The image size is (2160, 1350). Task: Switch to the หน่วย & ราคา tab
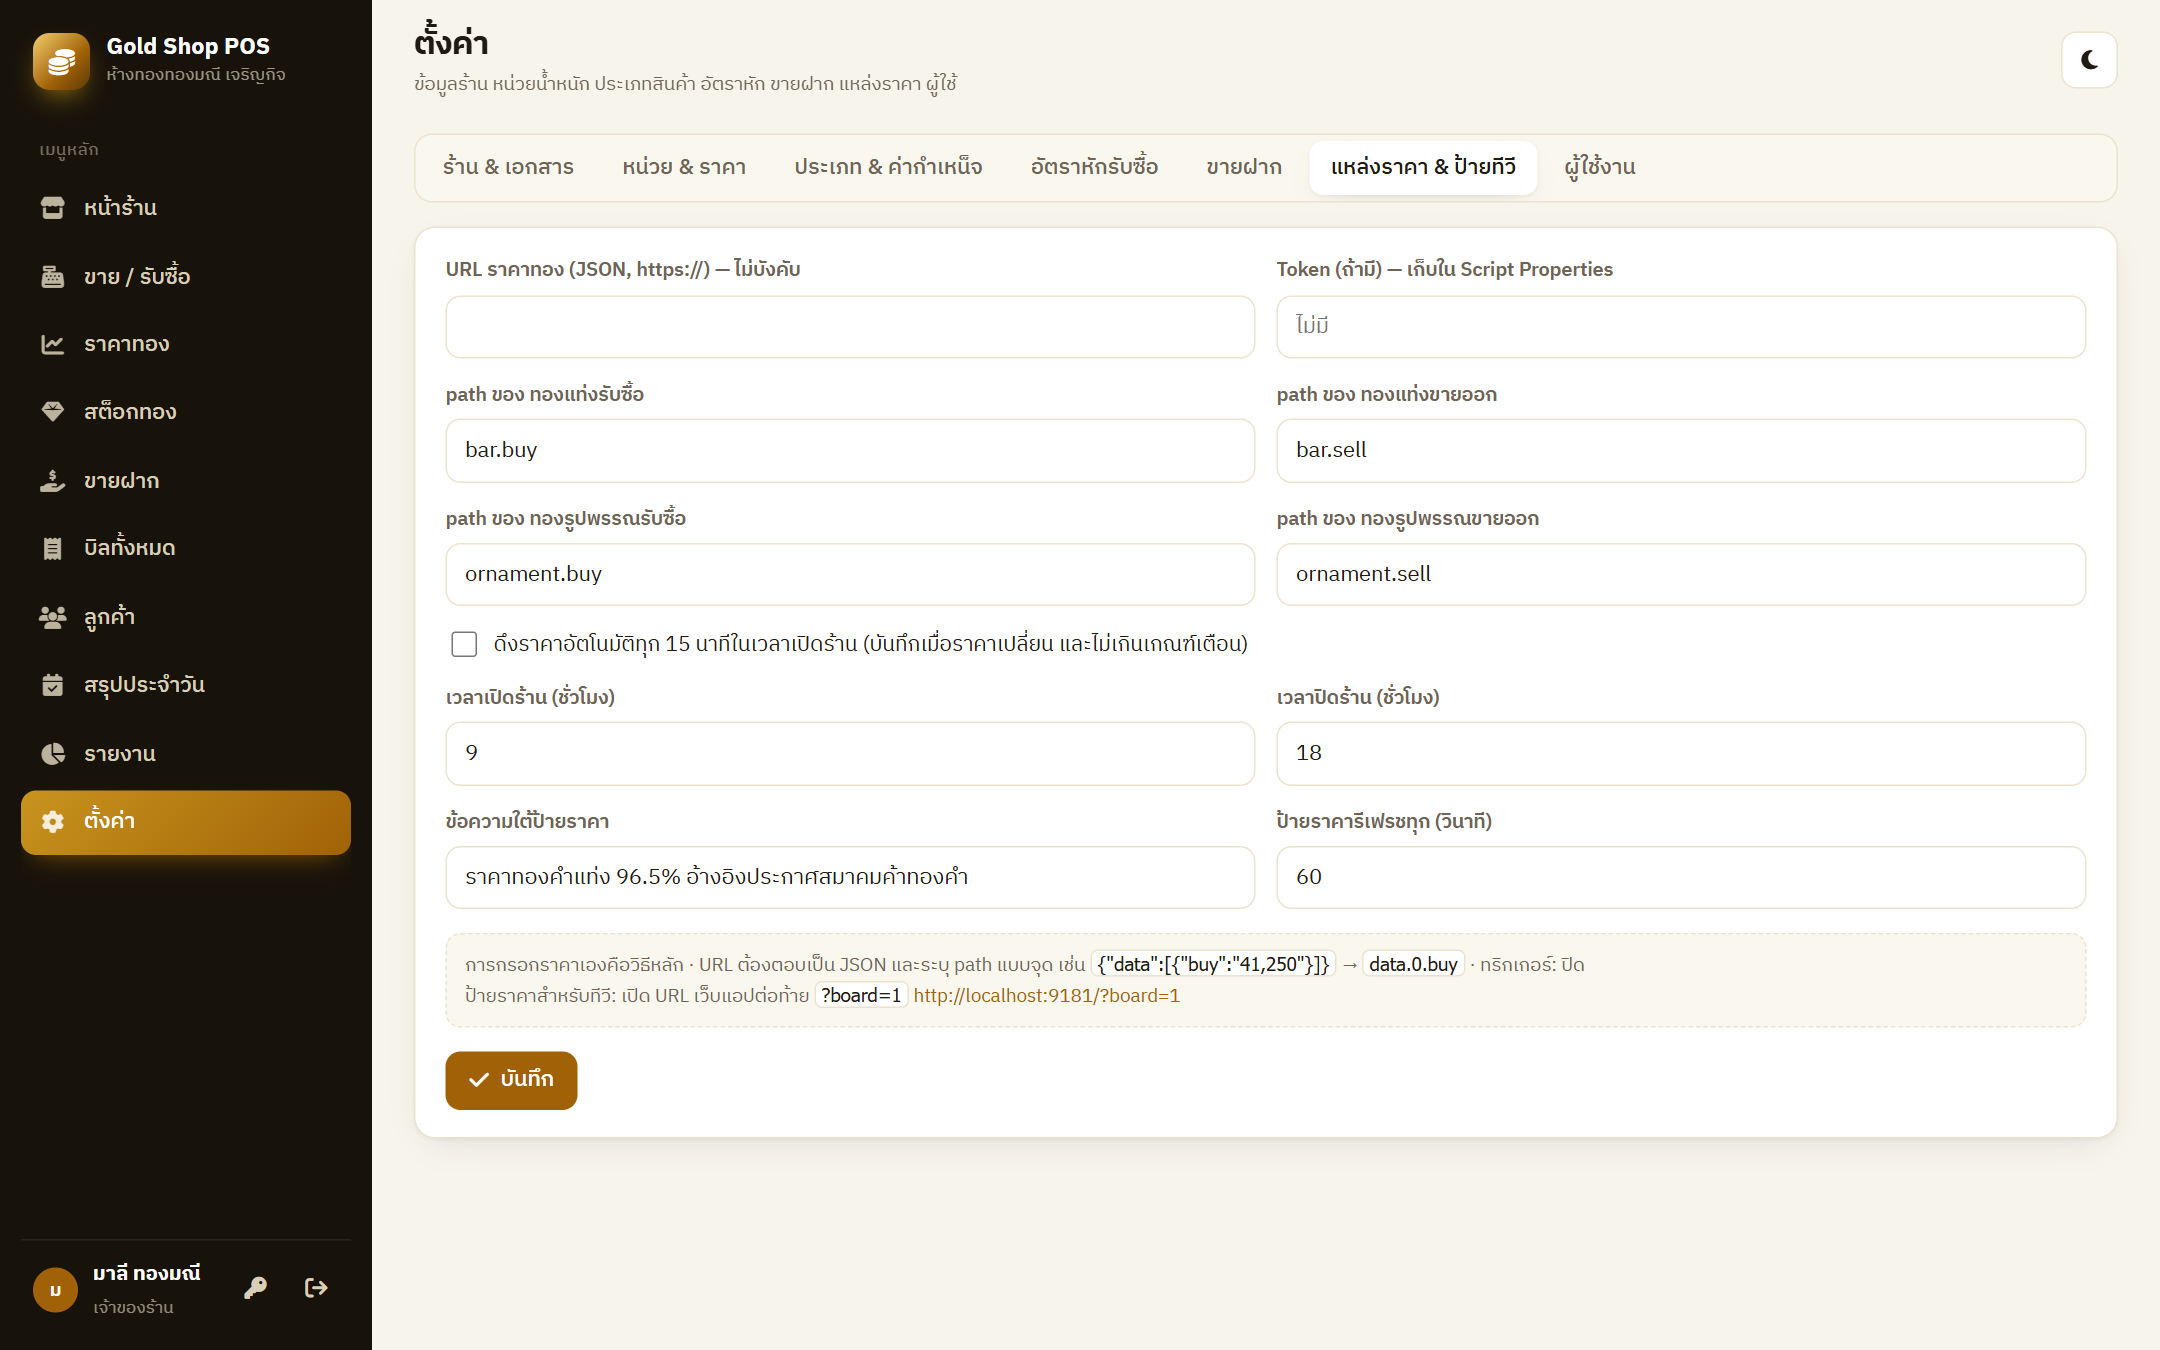click(x=684, y=167)
